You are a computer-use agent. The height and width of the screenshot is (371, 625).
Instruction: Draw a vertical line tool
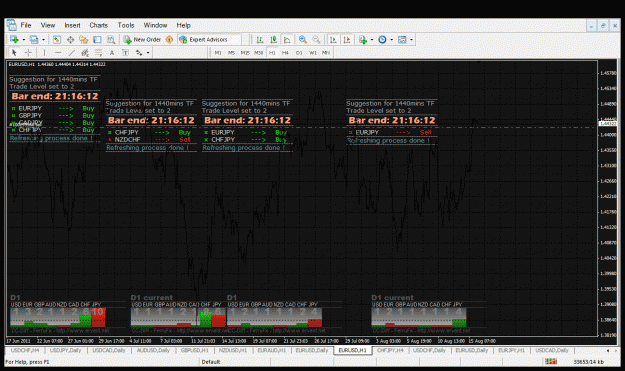coord(44,53)
